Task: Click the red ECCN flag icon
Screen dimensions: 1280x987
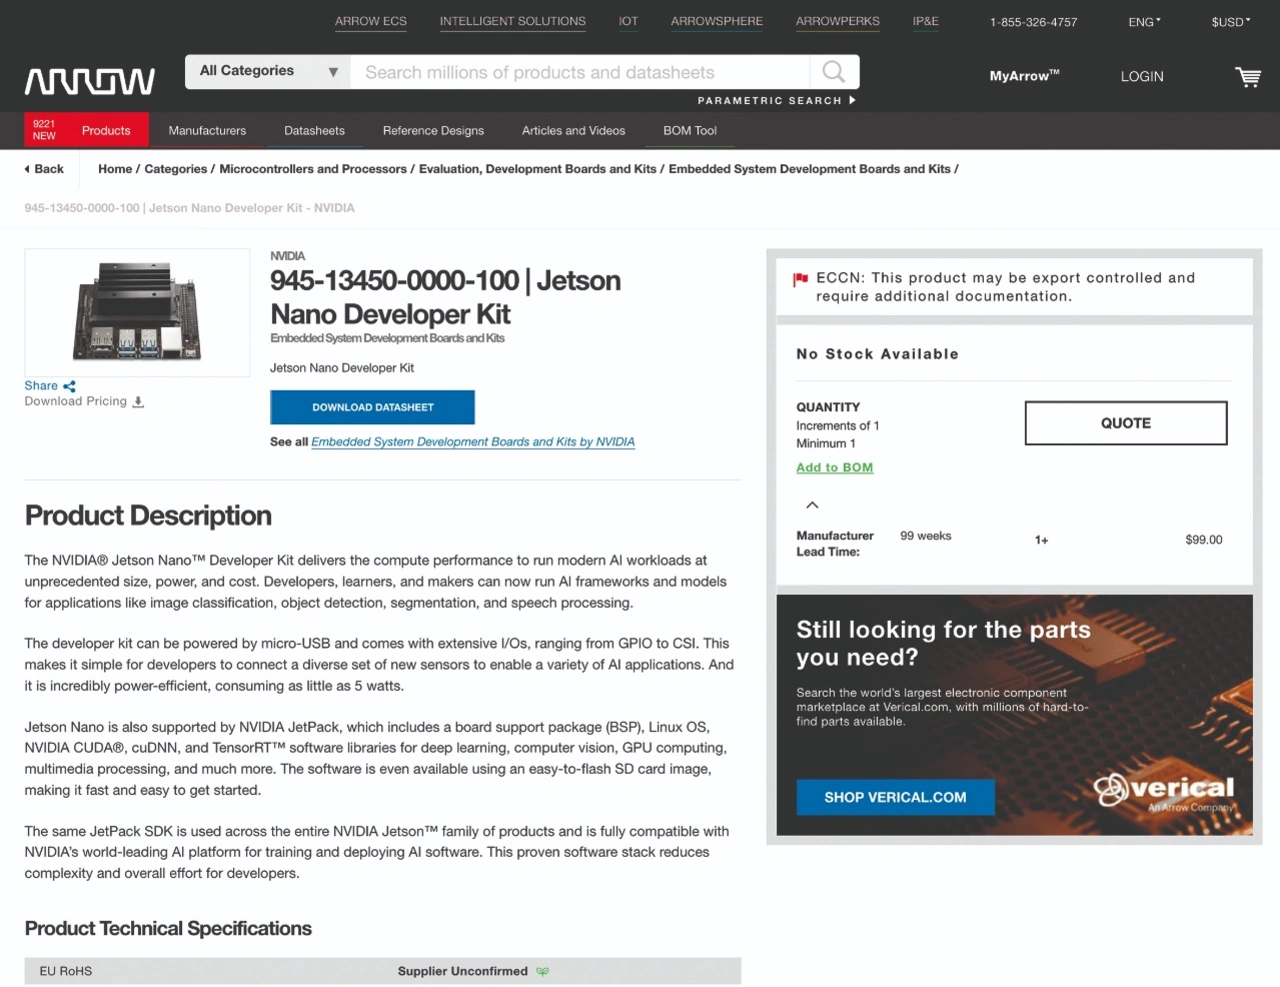Action: 800,279
